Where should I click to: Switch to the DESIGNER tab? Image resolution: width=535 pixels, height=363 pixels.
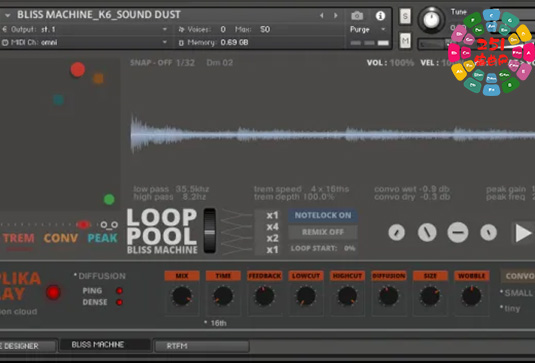pos(28,346)
